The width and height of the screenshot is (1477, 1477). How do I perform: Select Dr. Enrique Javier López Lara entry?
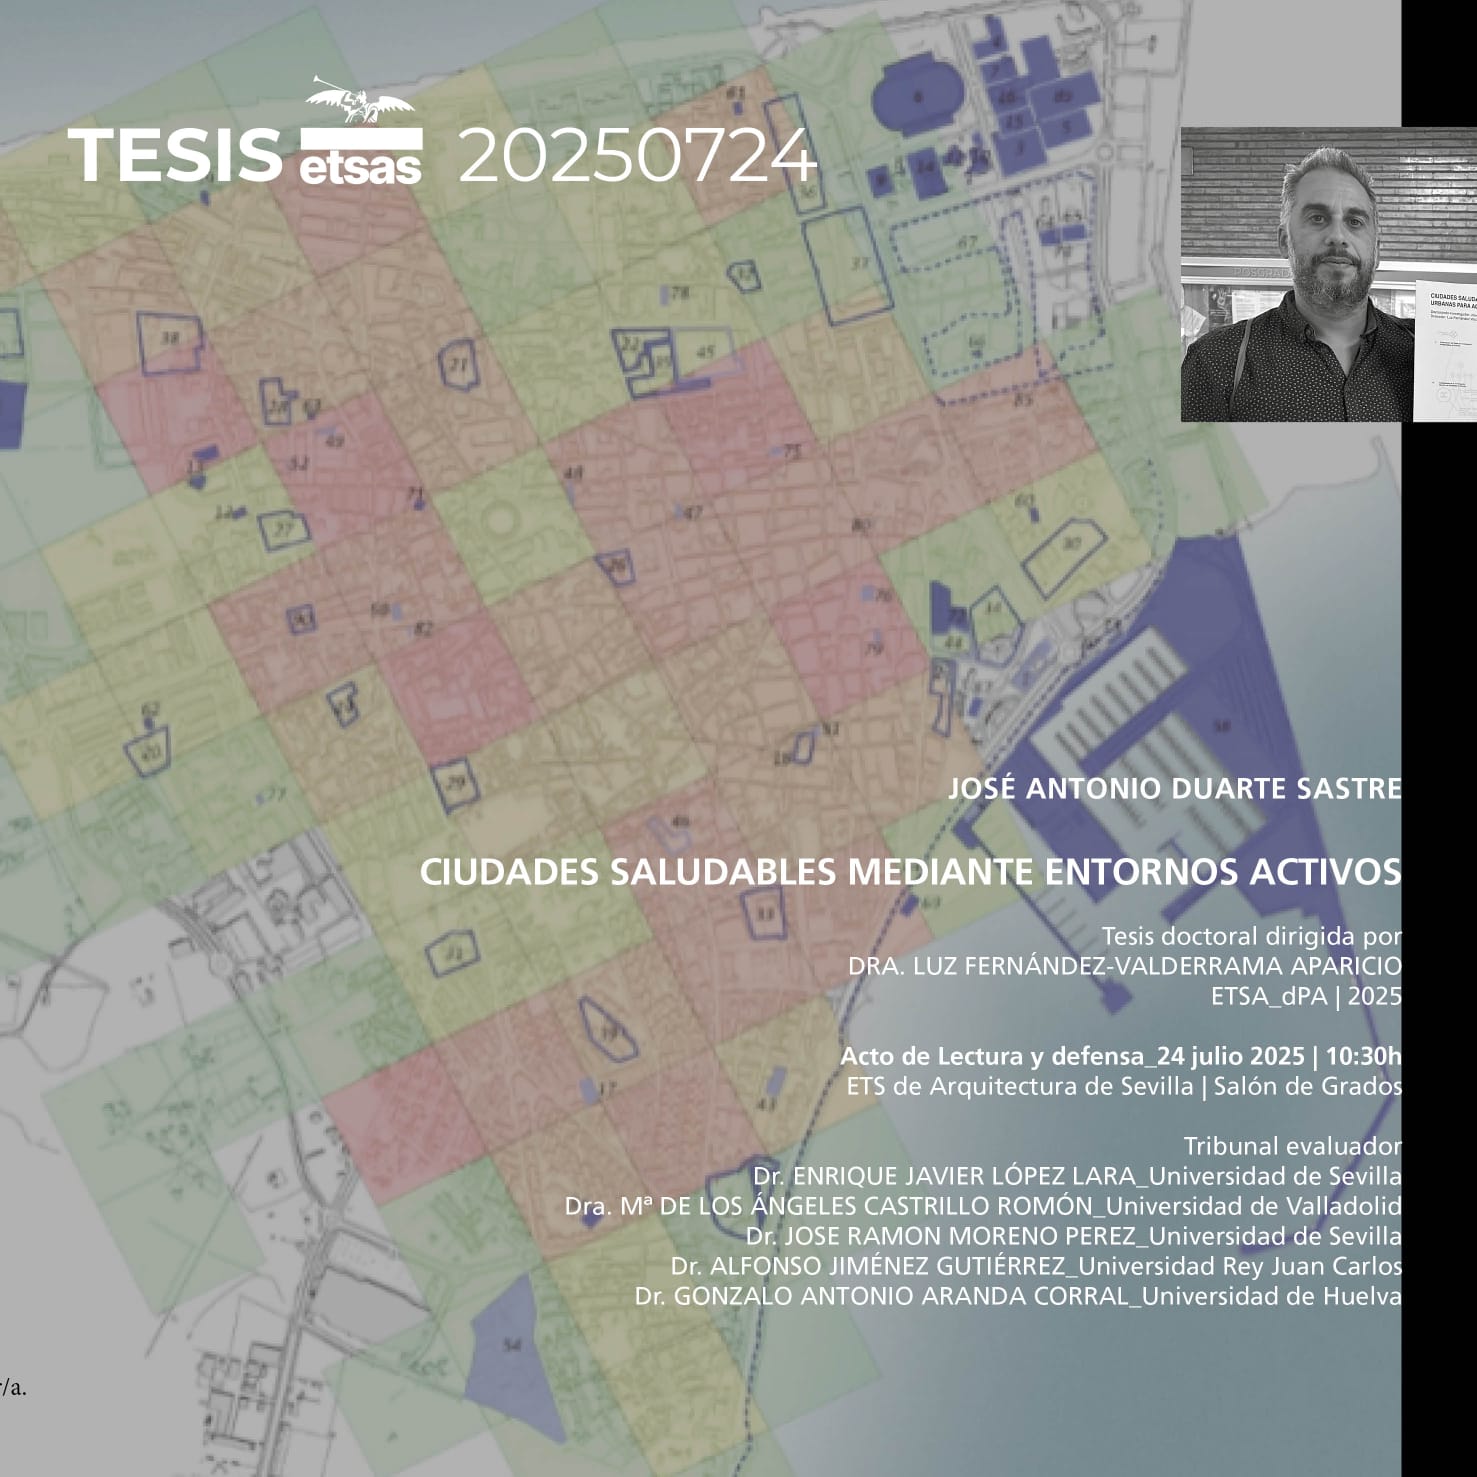click(1076, 1176)
